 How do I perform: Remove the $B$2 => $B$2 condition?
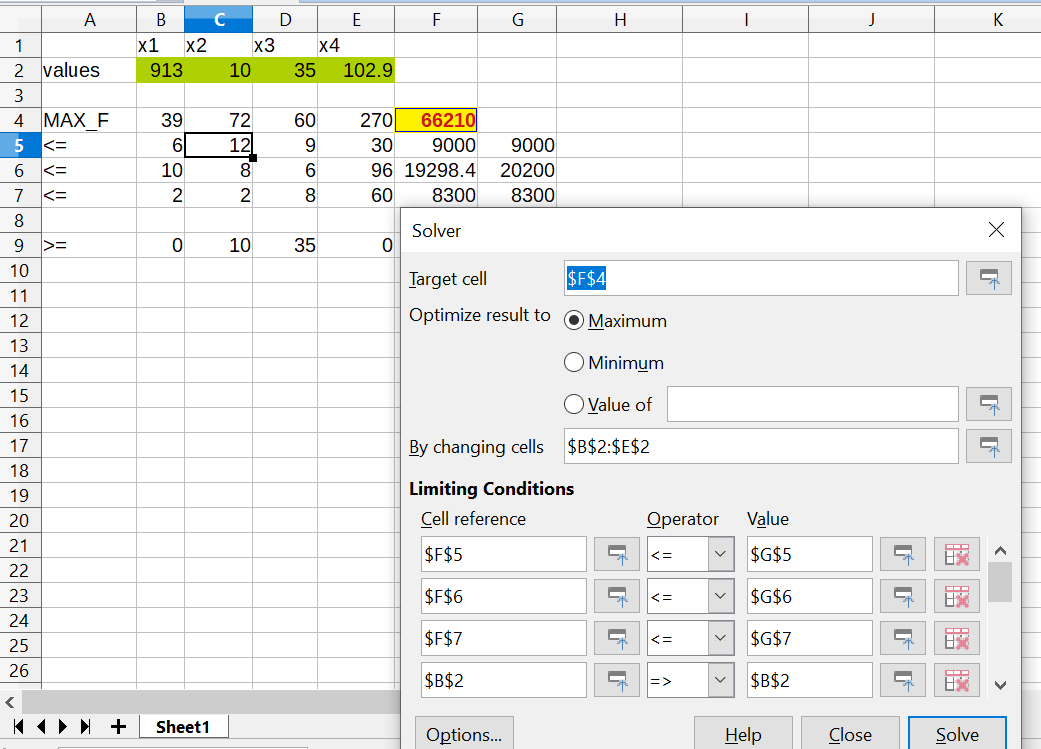click(x=957, y=680)
